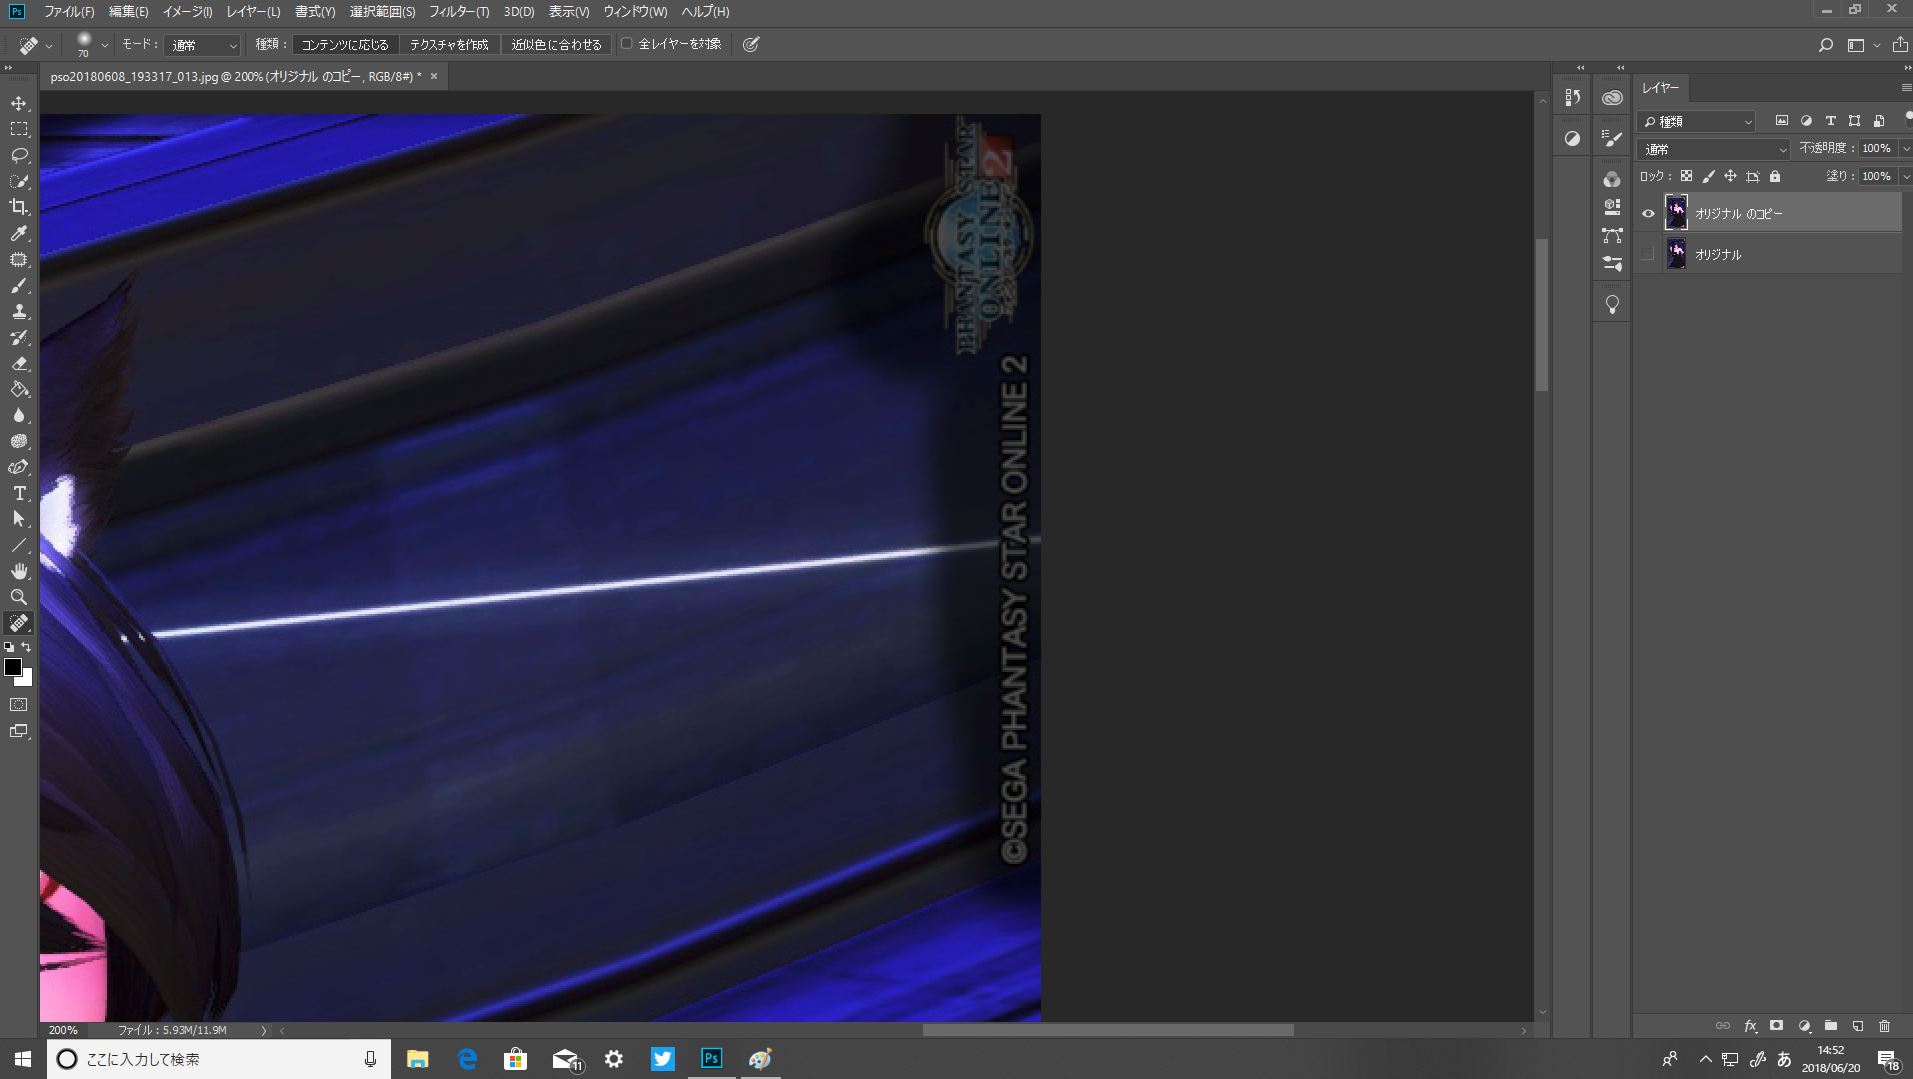Open the ファイル menu
The image size is (1913, 1079).
point(69,12)
